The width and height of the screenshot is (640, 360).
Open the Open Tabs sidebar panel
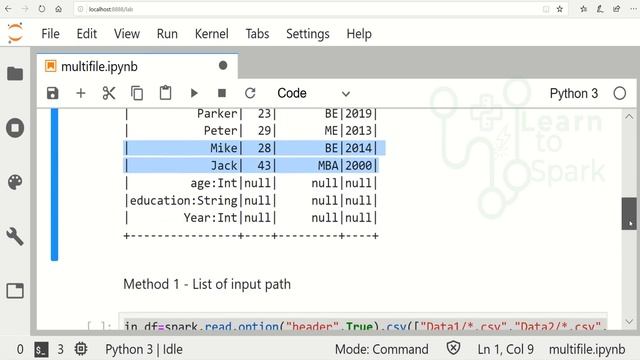15,291
